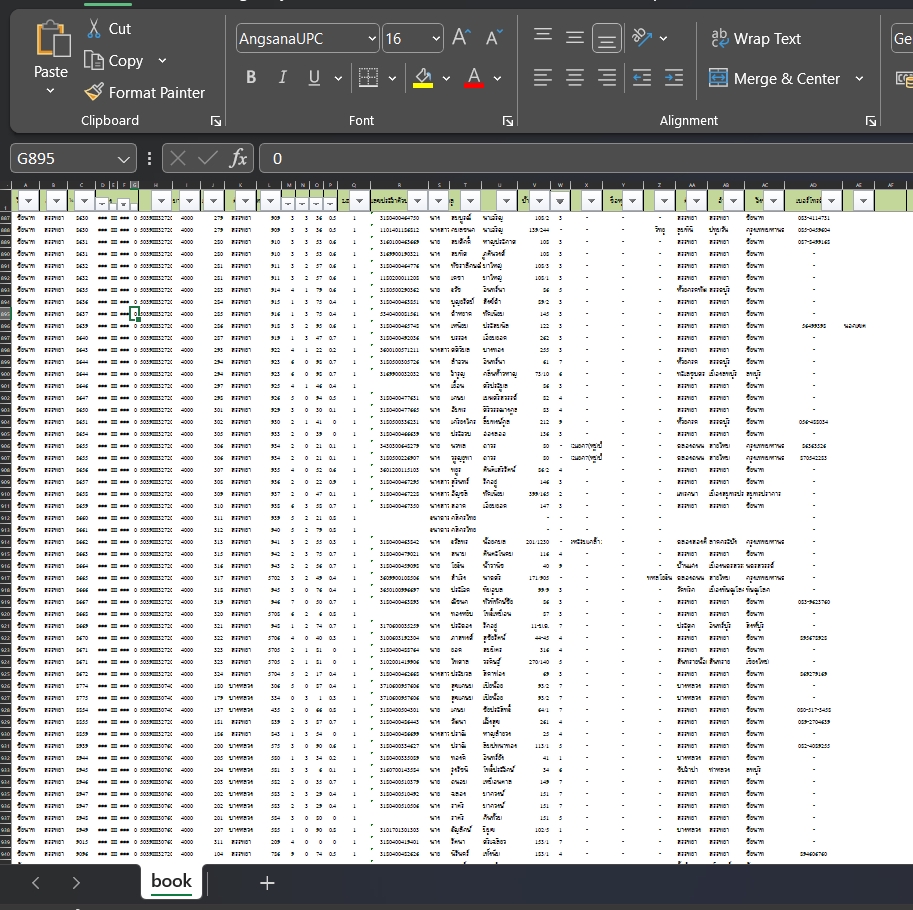Open the filter dropdown in column W
The image size is (913, 910).
(560, 201)
